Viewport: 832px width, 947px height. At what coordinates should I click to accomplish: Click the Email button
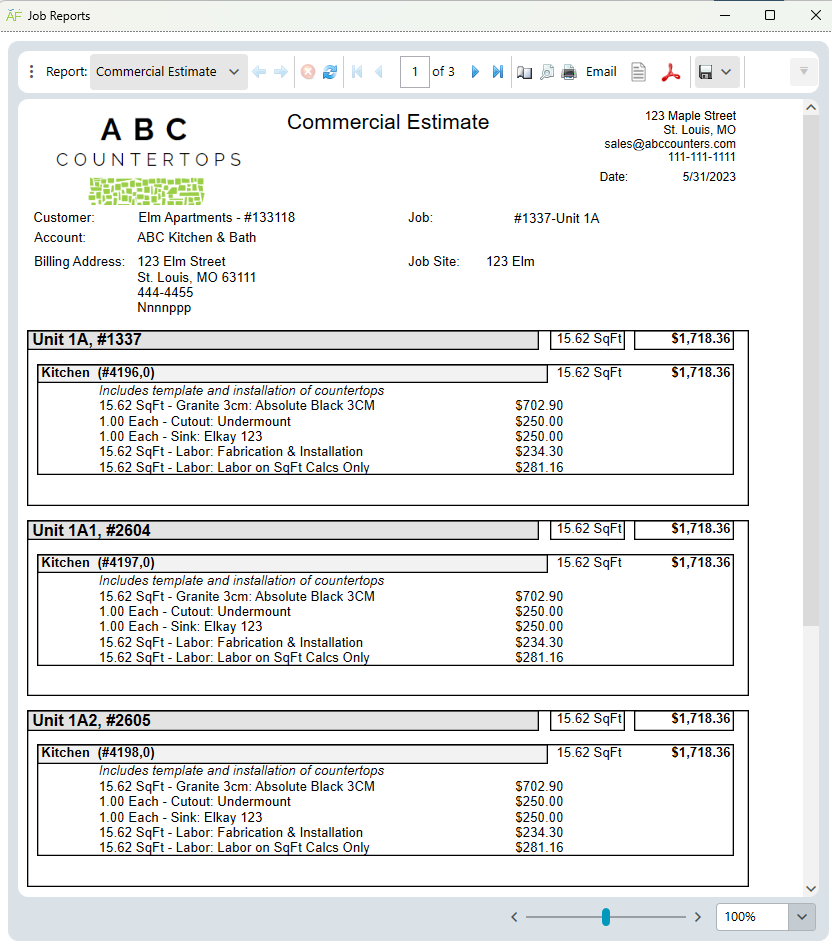coord(601,72)
